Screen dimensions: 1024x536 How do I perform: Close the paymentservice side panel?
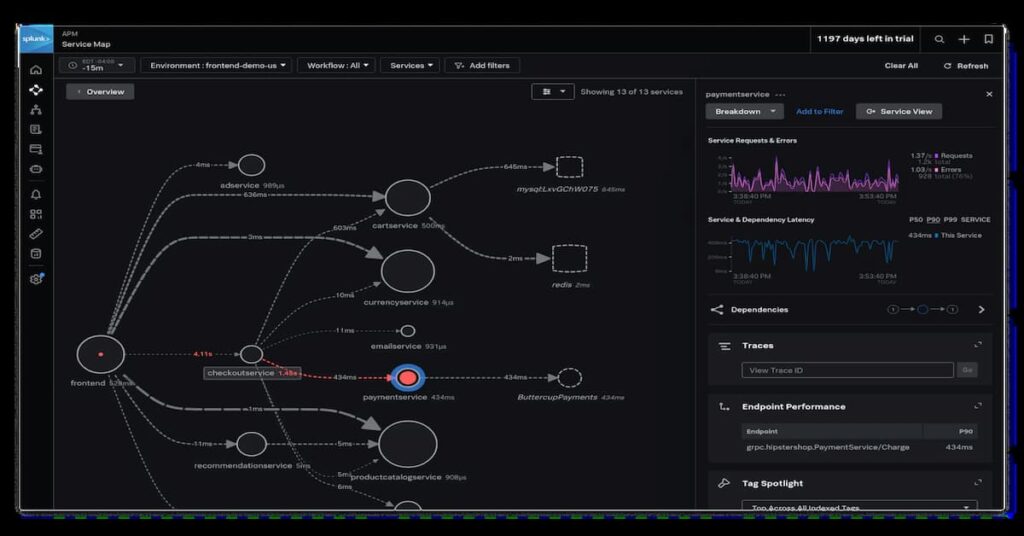989,94
